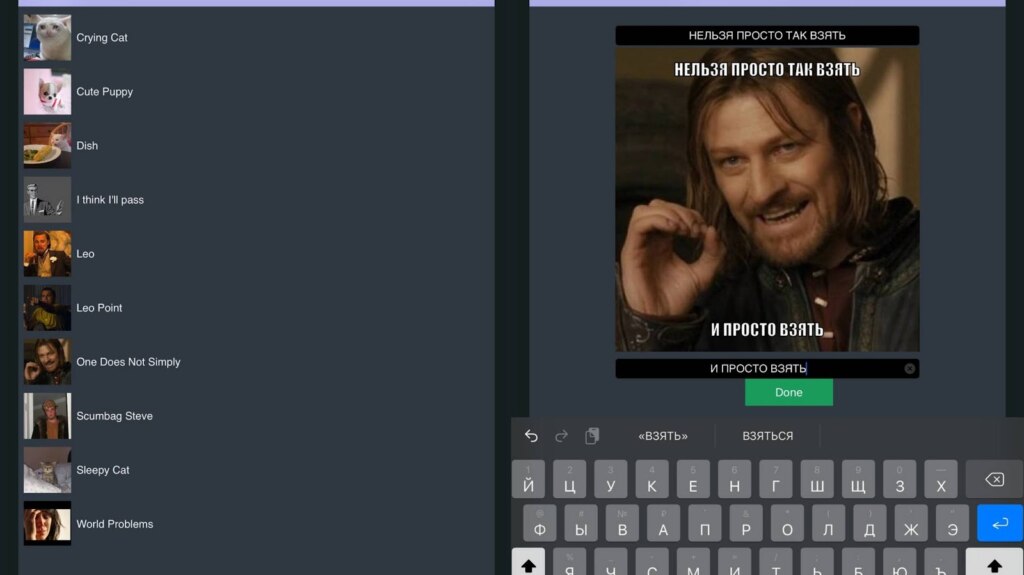Tap the Х key

(941, 480)
